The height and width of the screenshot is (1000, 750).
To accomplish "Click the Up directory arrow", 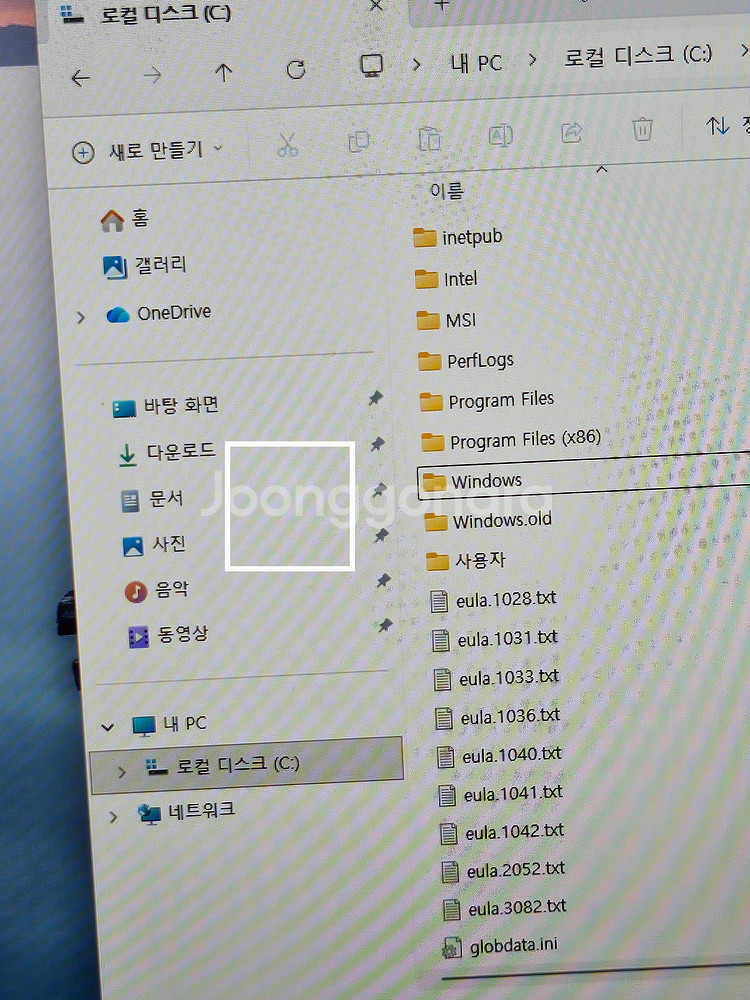I will coord(223,73).
